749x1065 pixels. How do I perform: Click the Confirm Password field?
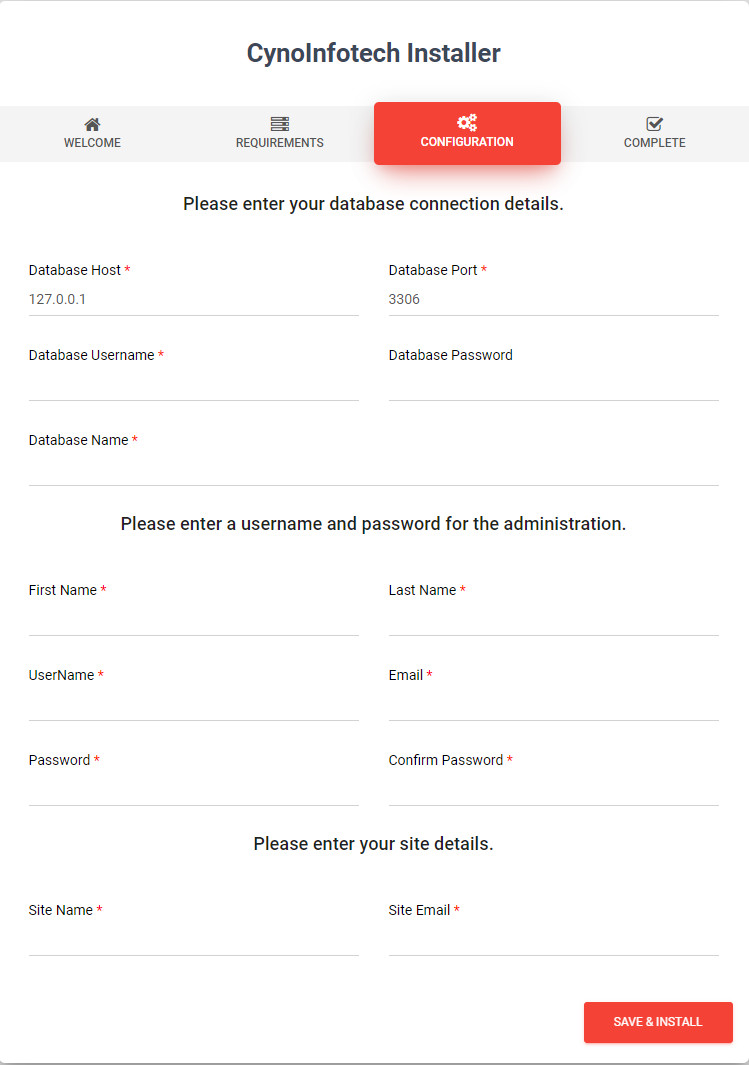pyautogui.click(x=553, y=789)
